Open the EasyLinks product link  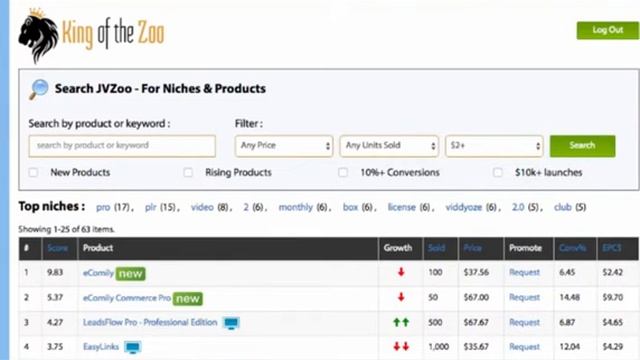101,347
